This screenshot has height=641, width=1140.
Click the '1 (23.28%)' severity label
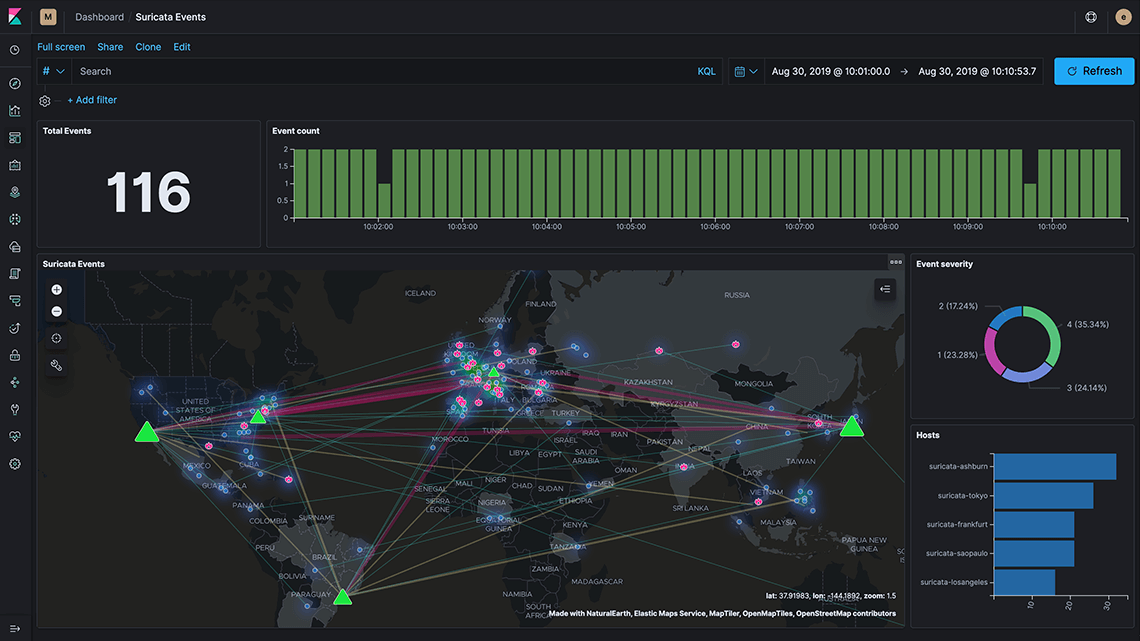point(958,355)
